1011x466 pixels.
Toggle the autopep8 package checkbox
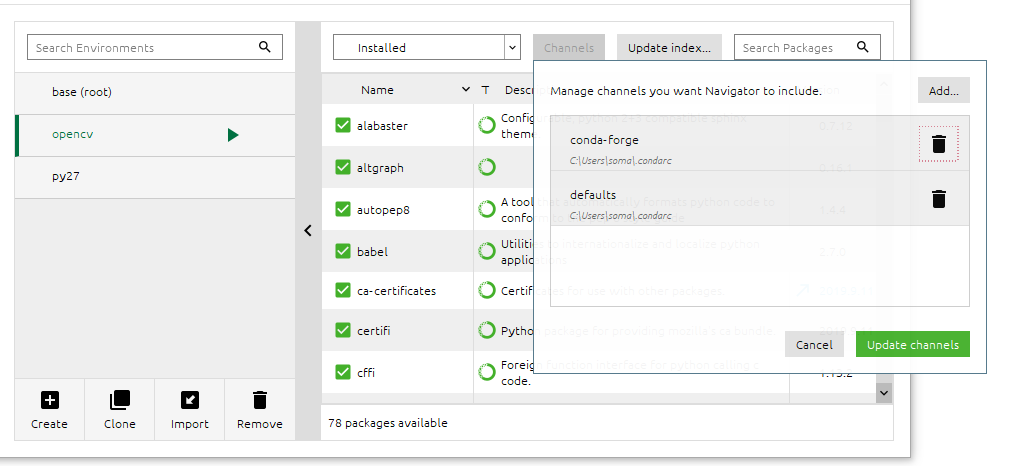pyautogui.click(x=343, y=210)
